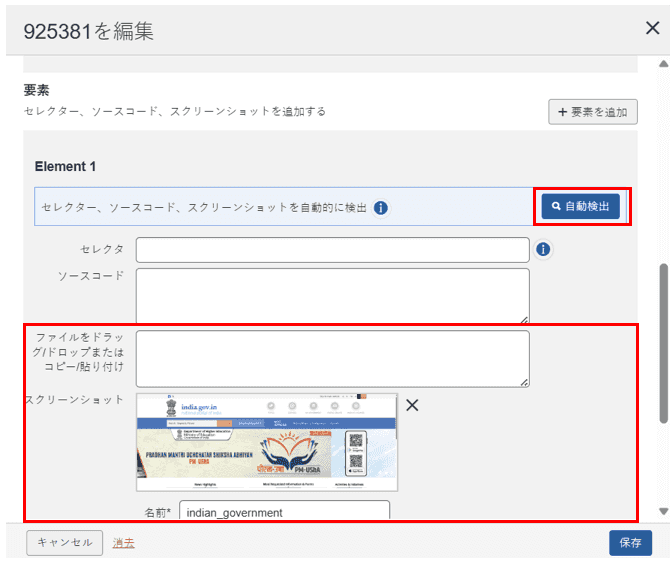Click the file drag/drop paste area
This screenshot has width=672, height=562.
332,358
